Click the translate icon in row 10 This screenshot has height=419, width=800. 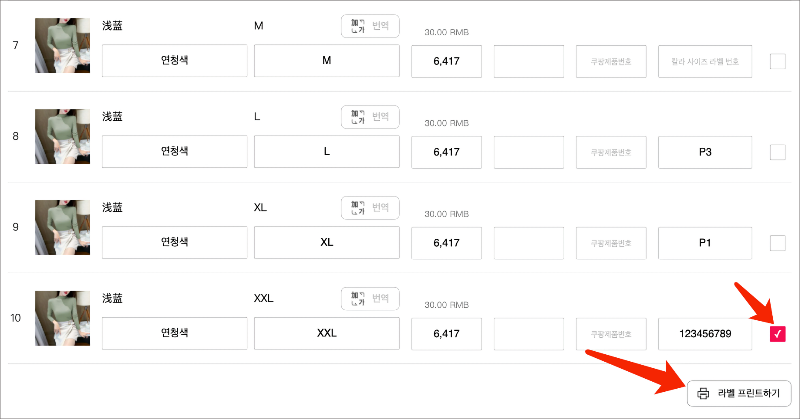click(357, 299)
